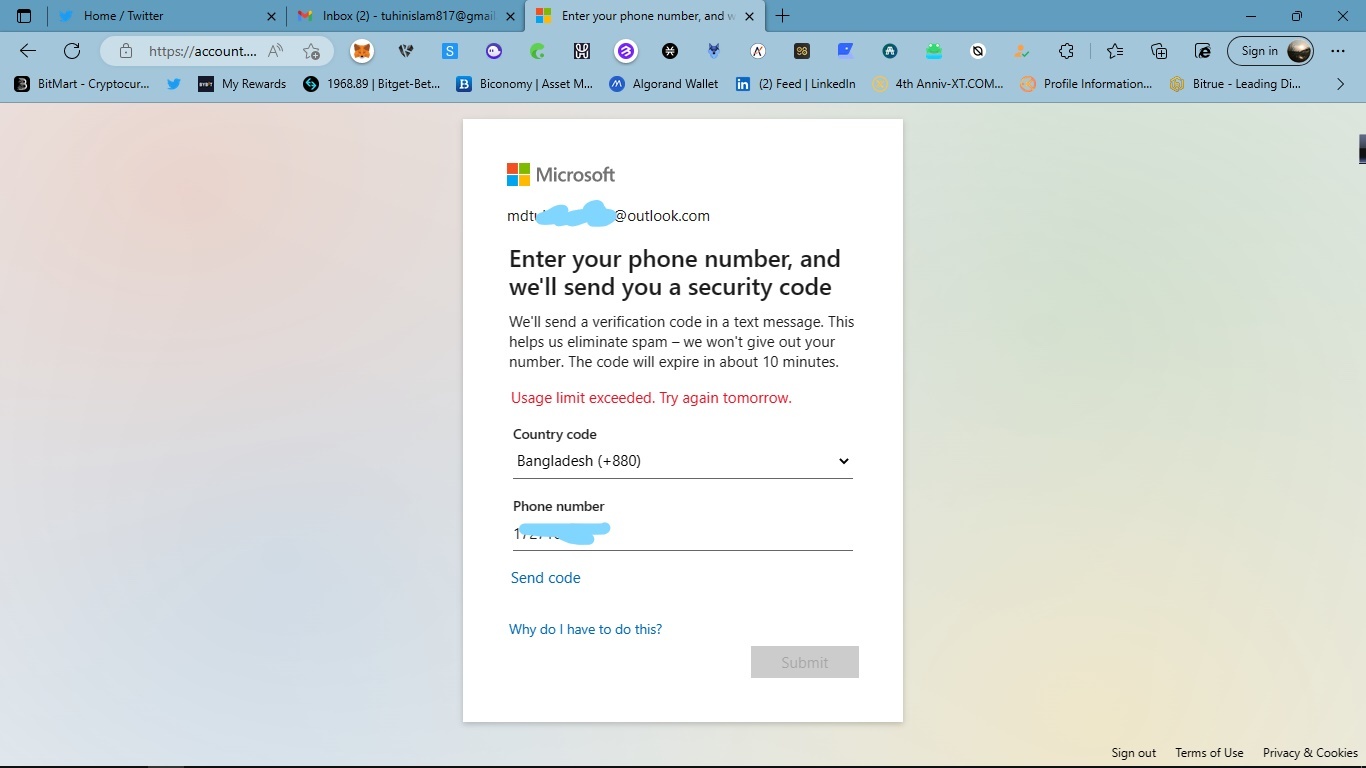The height and width of the screenshot is (768, 1366).
Task: Click the Send code link
Action: (546, 578)
